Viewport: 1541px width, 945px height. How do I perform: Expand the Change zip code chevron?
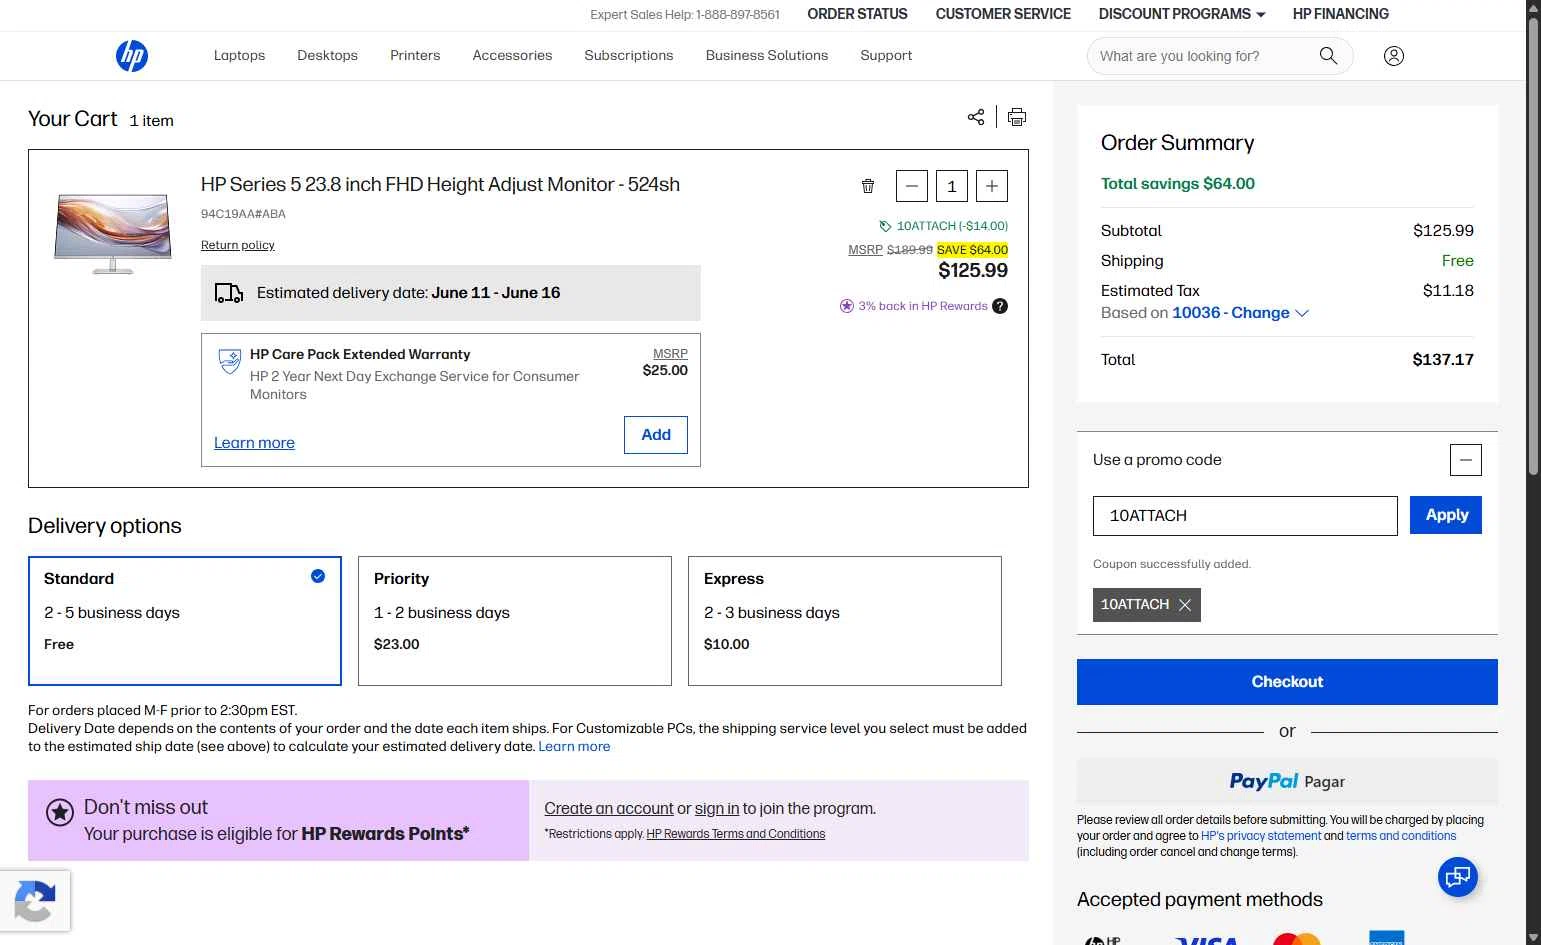1302,313
